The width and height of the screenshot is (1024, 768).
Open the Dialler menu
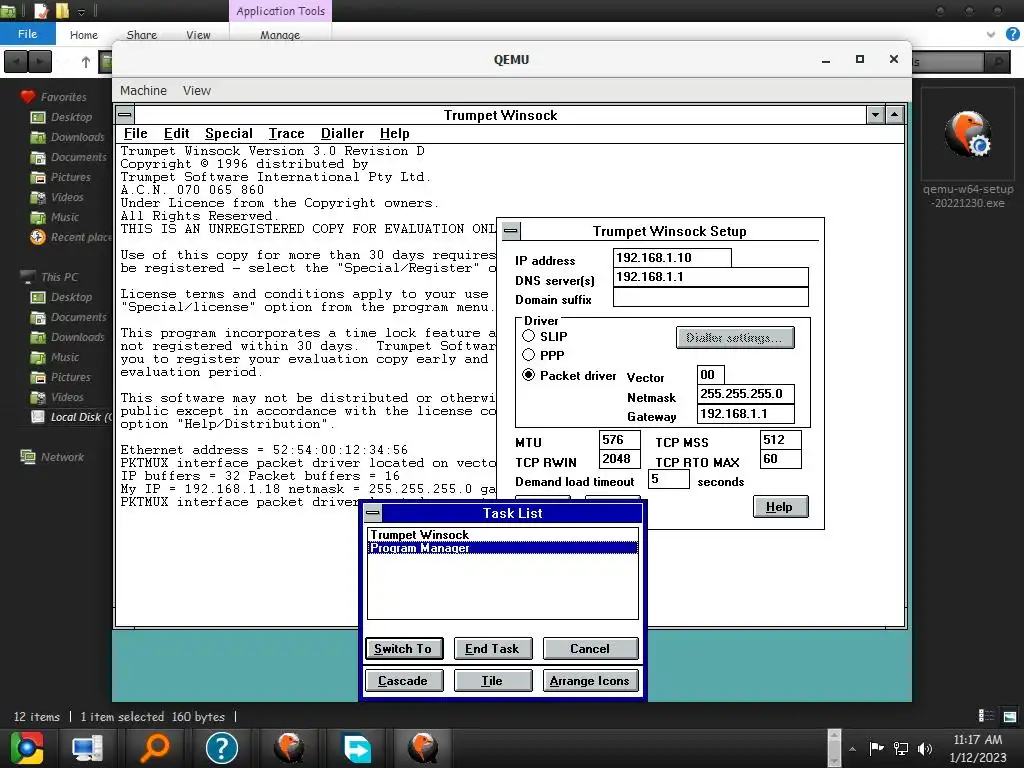(x=342, y=133)
